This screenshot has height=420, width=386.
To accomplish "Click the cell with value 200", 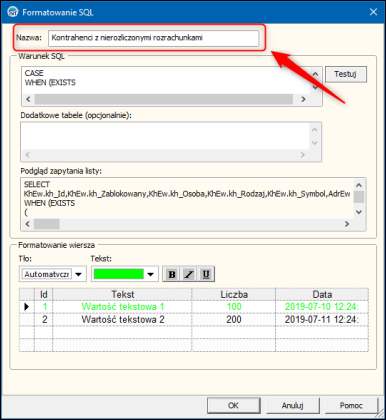I will (x=234, y=320).
